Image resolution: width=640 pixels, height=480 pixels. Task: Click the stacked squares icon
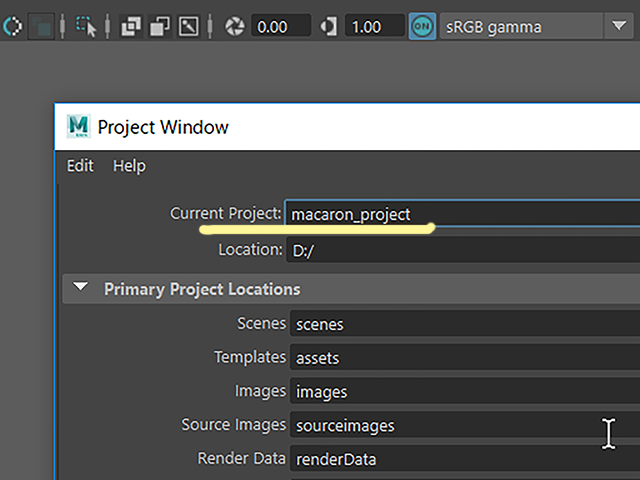pyautogui.click(x=160, y=27)
